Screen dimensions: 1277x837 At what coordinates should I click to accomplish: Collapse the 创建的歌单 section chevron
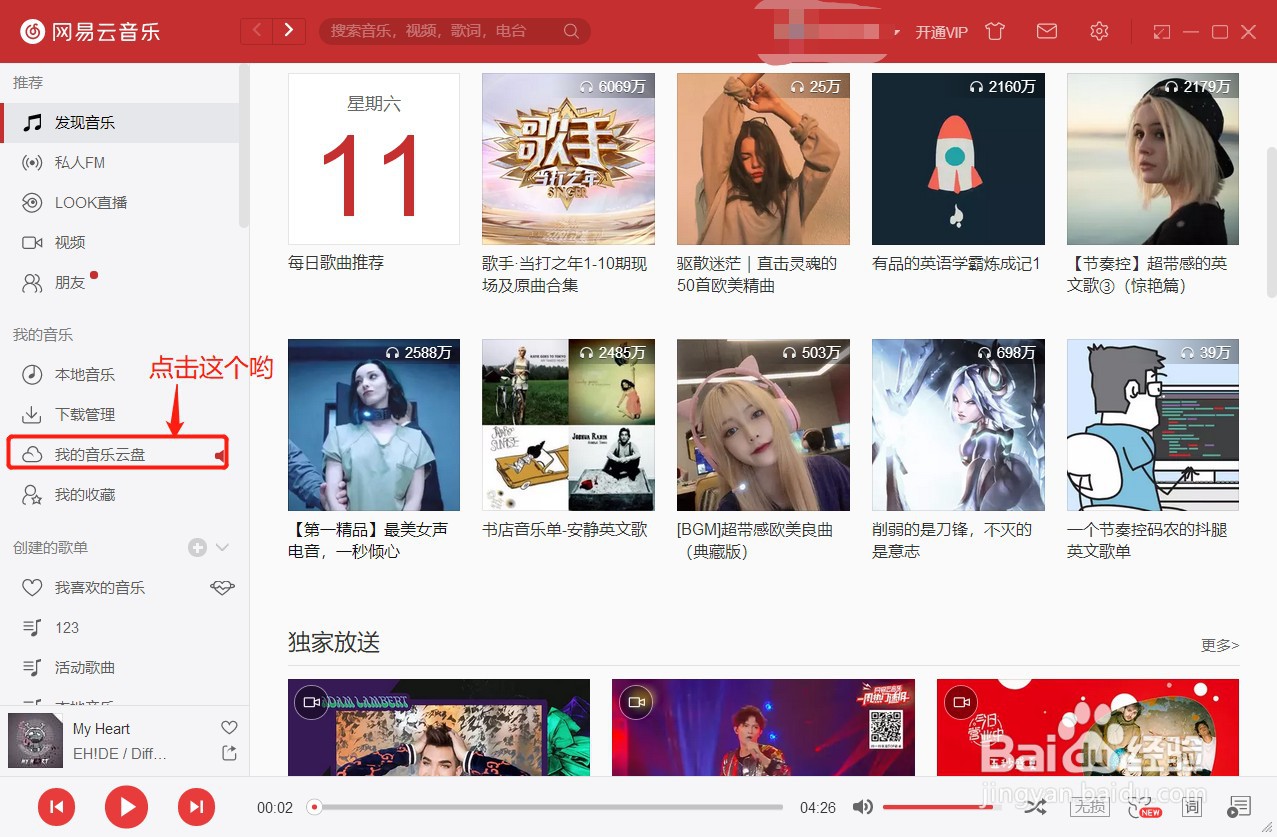(x=222, y=547)
